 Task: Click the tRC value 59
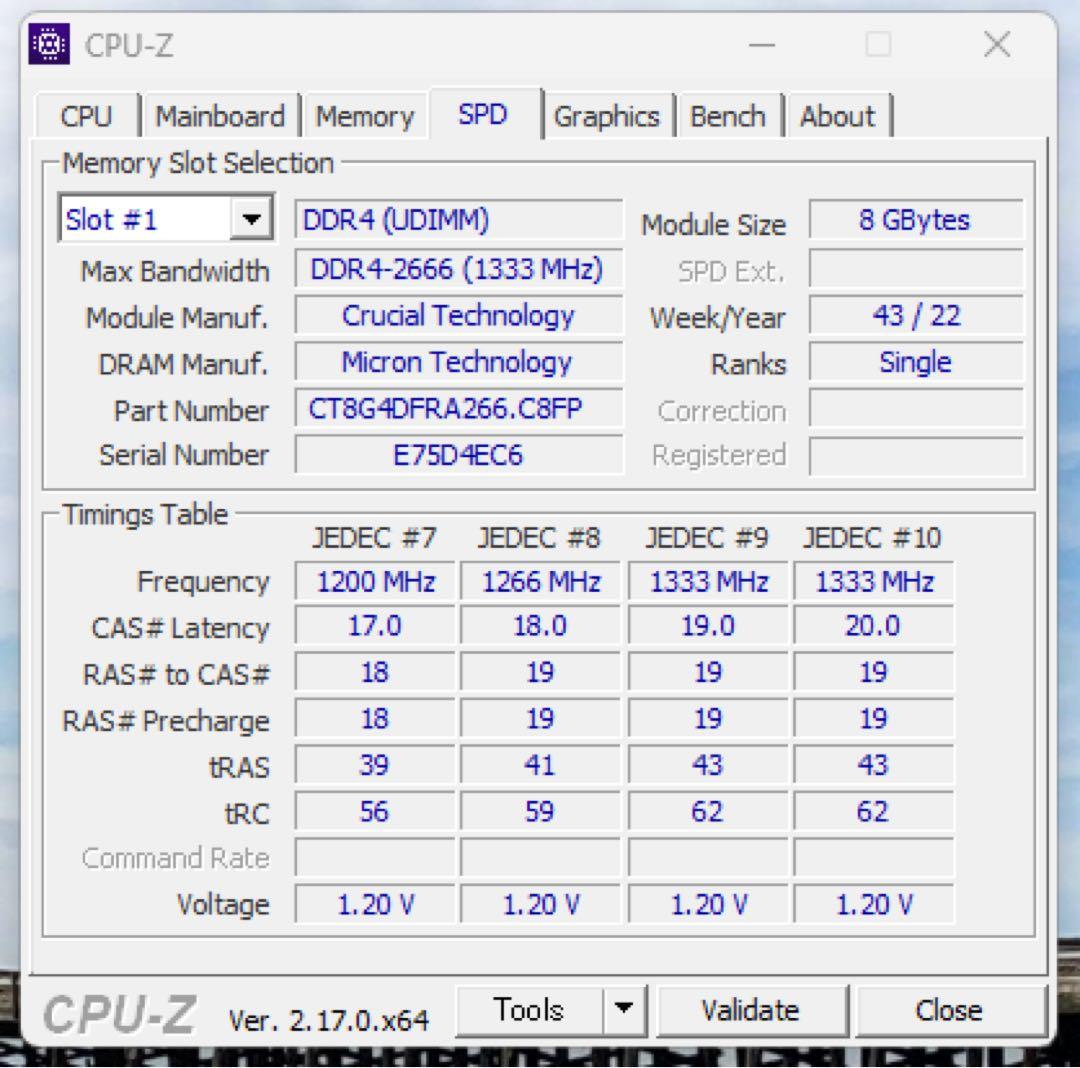pyautogui.click(x=540, y=812)
